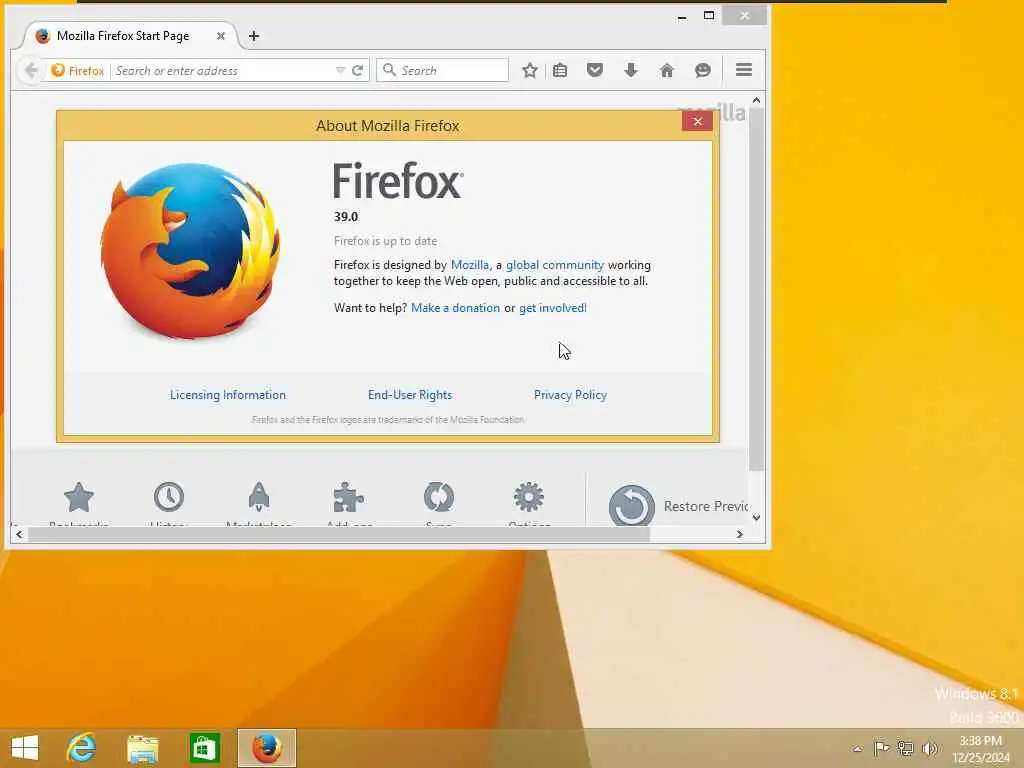Close the About Mozilla Firefox dialog

click(x=697, y=121)
